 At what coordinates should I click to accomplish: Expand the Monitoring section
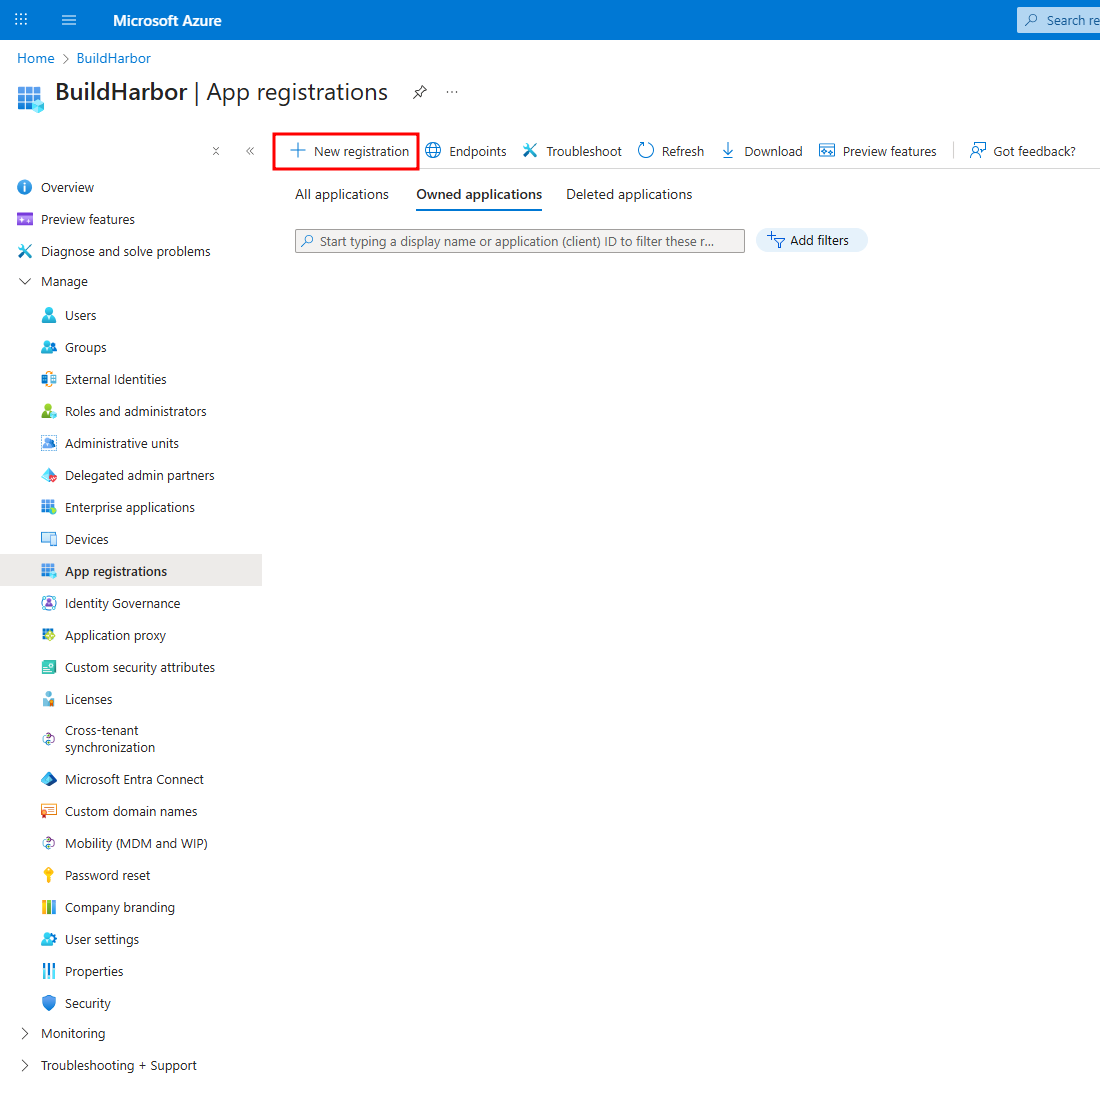tap(25, 1034)
